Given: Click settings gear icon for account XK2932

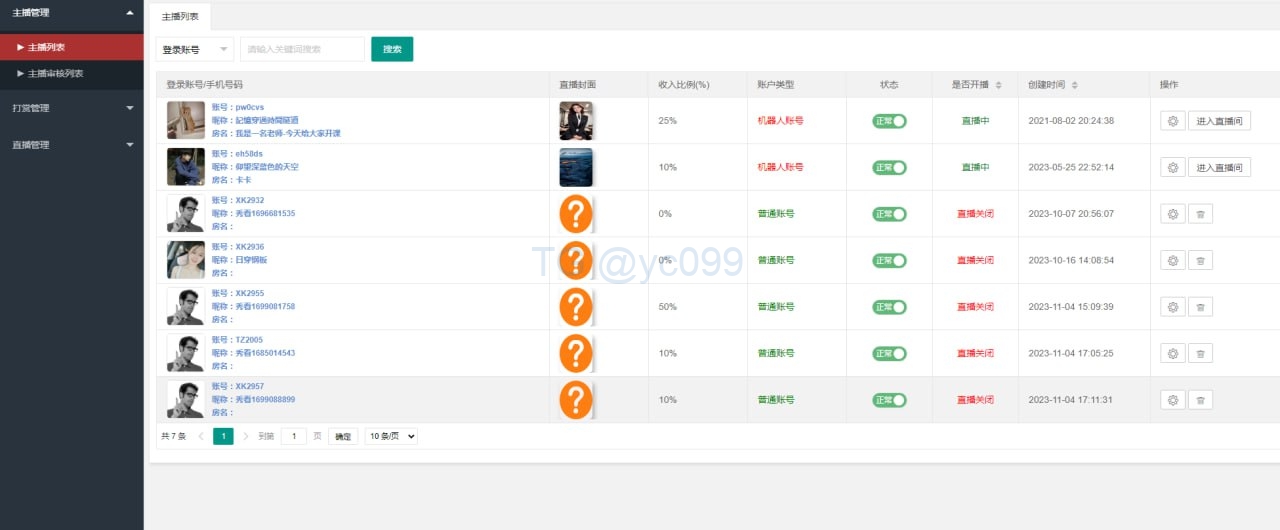Looking at the screenshot, I should 1172,214.
